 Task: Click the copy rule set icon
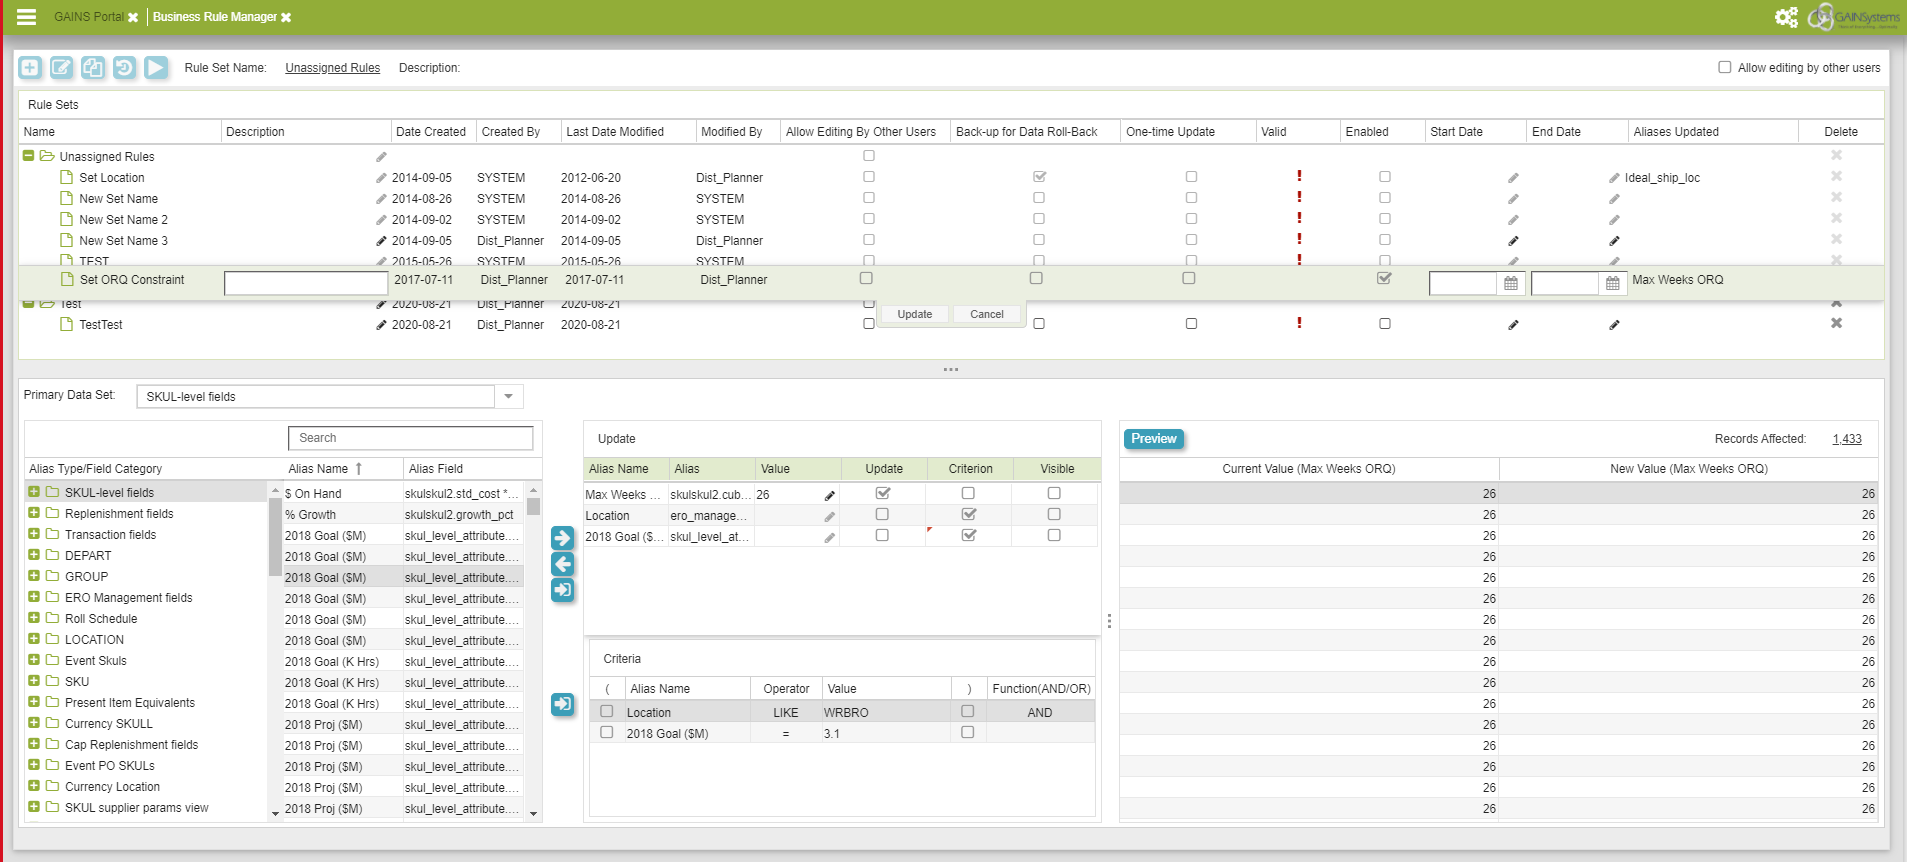93,67
